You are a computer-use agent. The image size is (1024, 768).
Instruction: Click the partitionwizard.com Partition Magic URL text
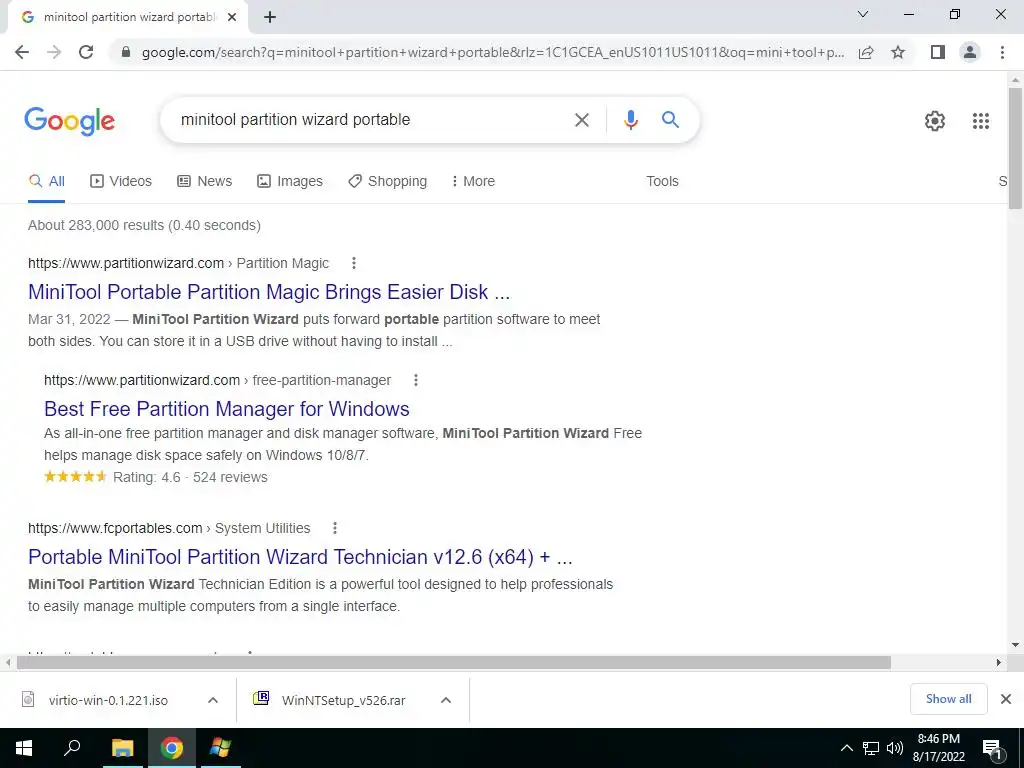(x=178, y=263)
